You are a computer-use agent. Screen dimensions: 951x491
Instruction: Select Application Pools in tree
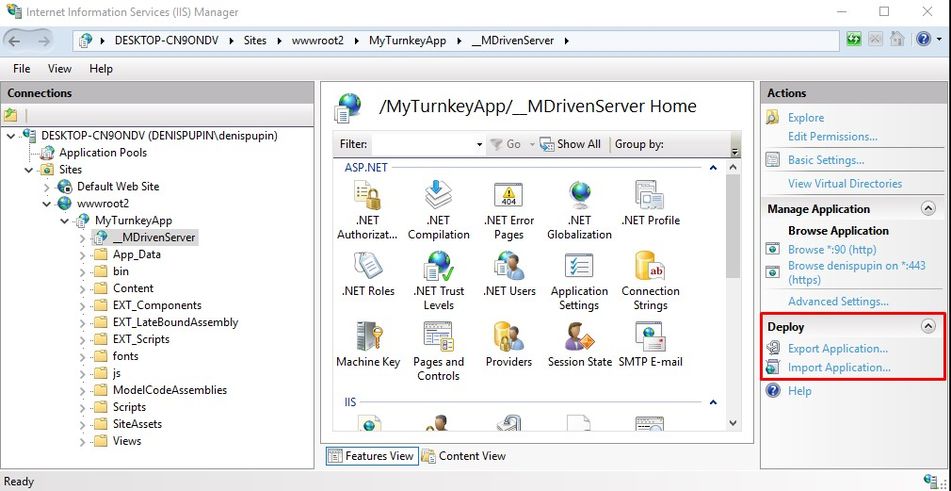102,153
